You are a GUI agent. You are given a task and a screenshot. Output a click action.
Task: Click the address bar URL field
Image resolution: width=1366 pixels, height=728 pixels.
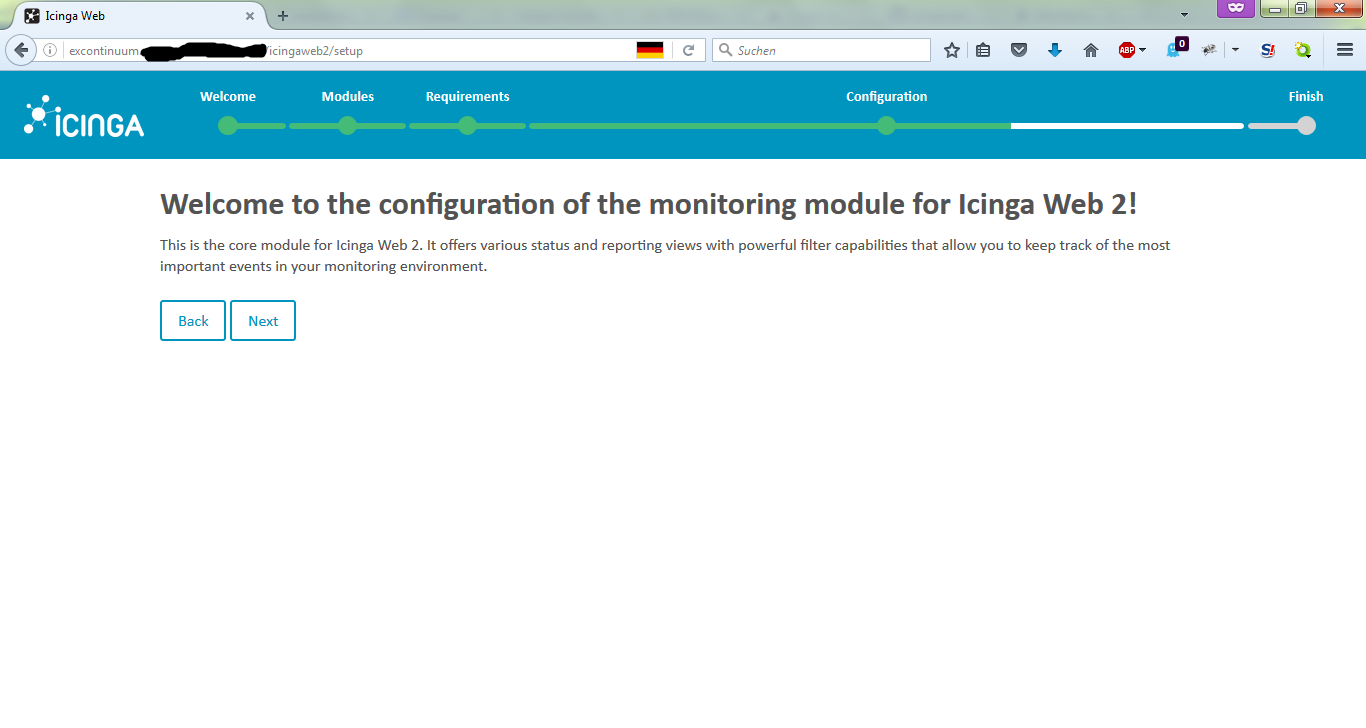pos(350,50)
